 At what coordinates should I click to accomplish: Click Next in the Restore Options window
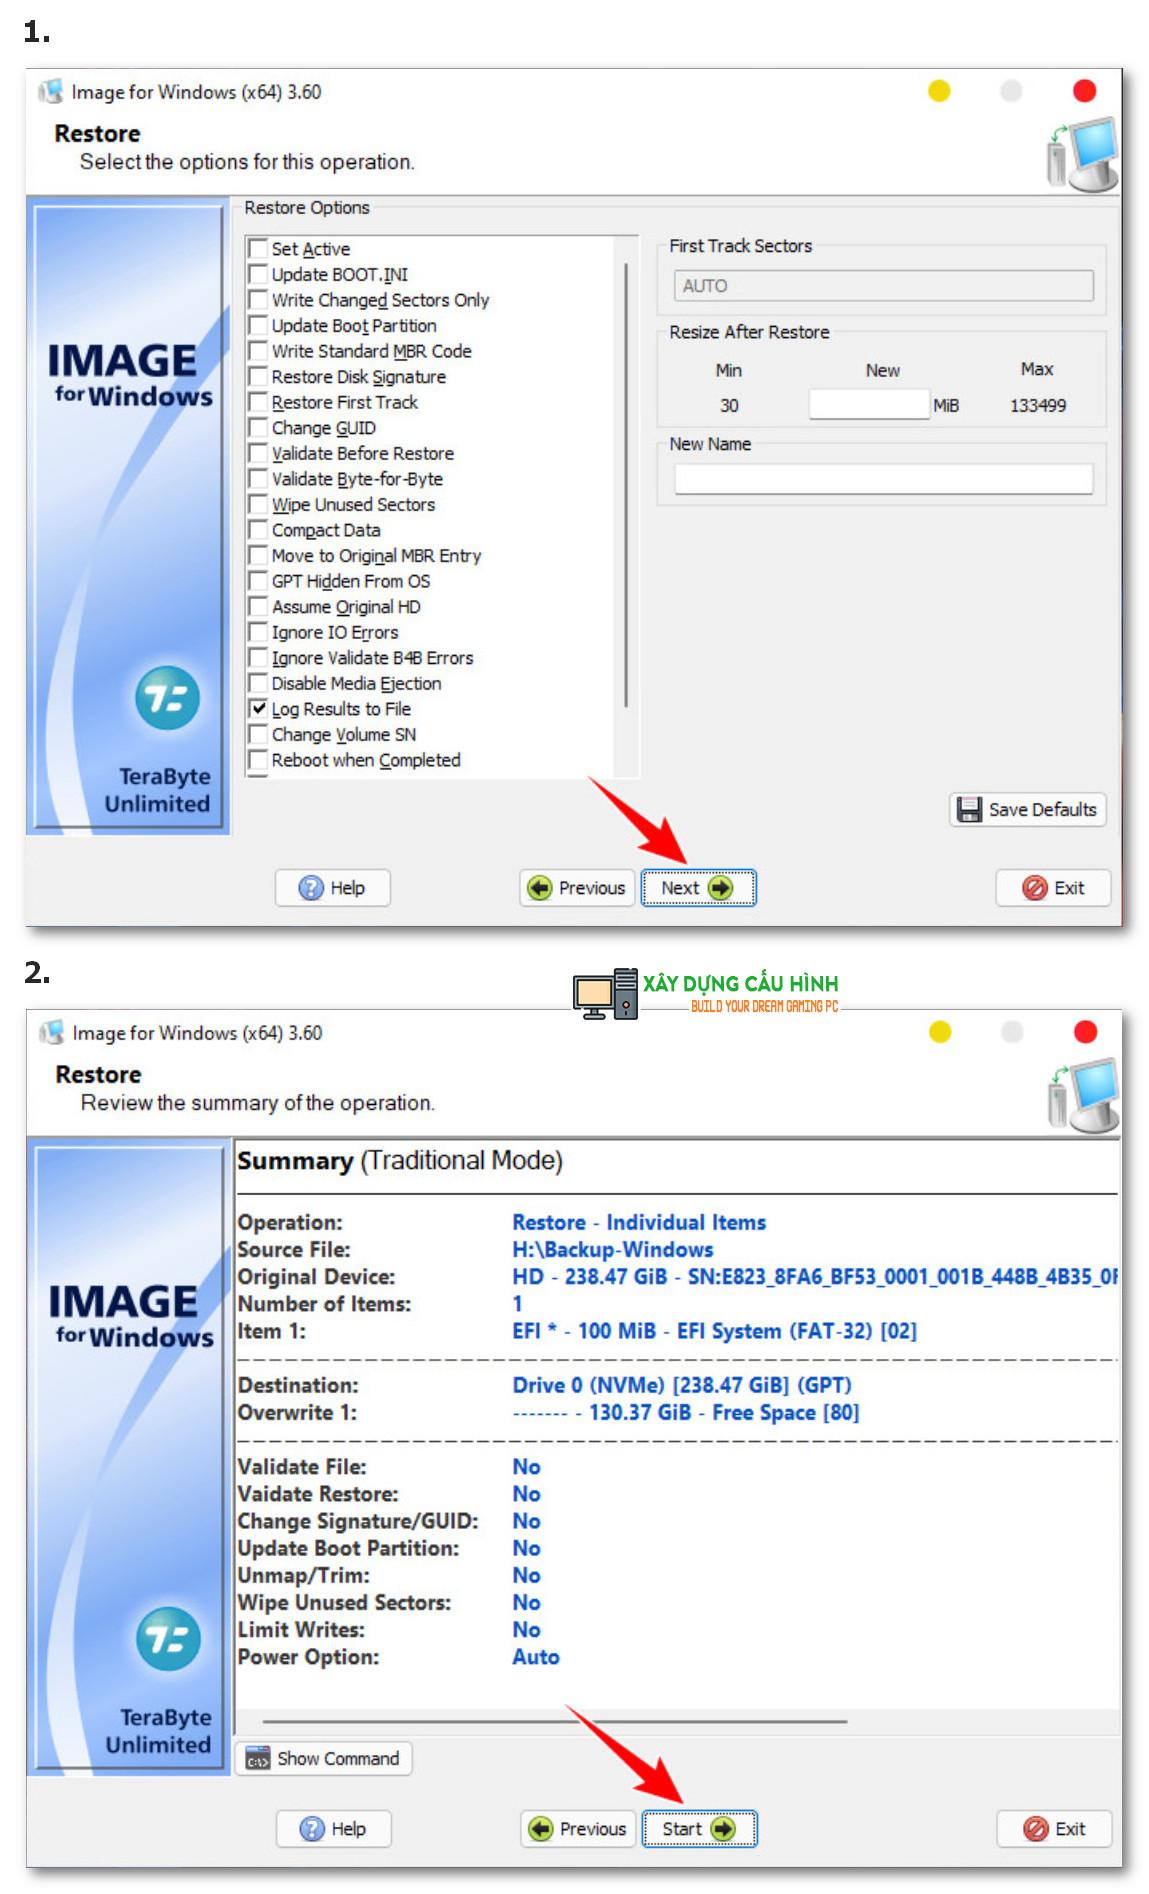pyautogui.click(x=698, y=888)
